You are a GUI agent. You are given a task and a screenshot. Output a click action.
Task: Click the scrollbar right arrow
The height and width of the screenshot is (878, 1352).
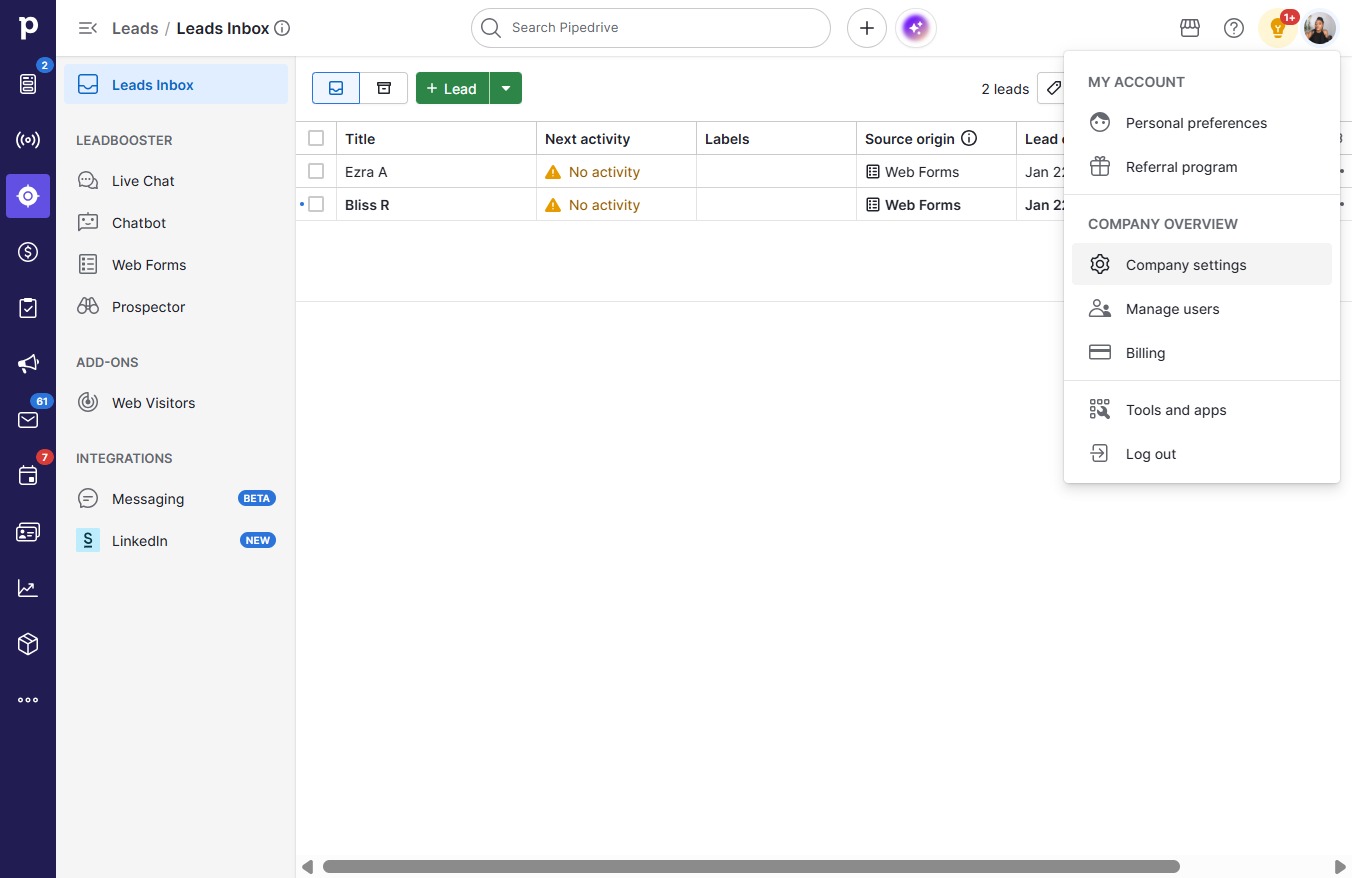(1340, 866)
